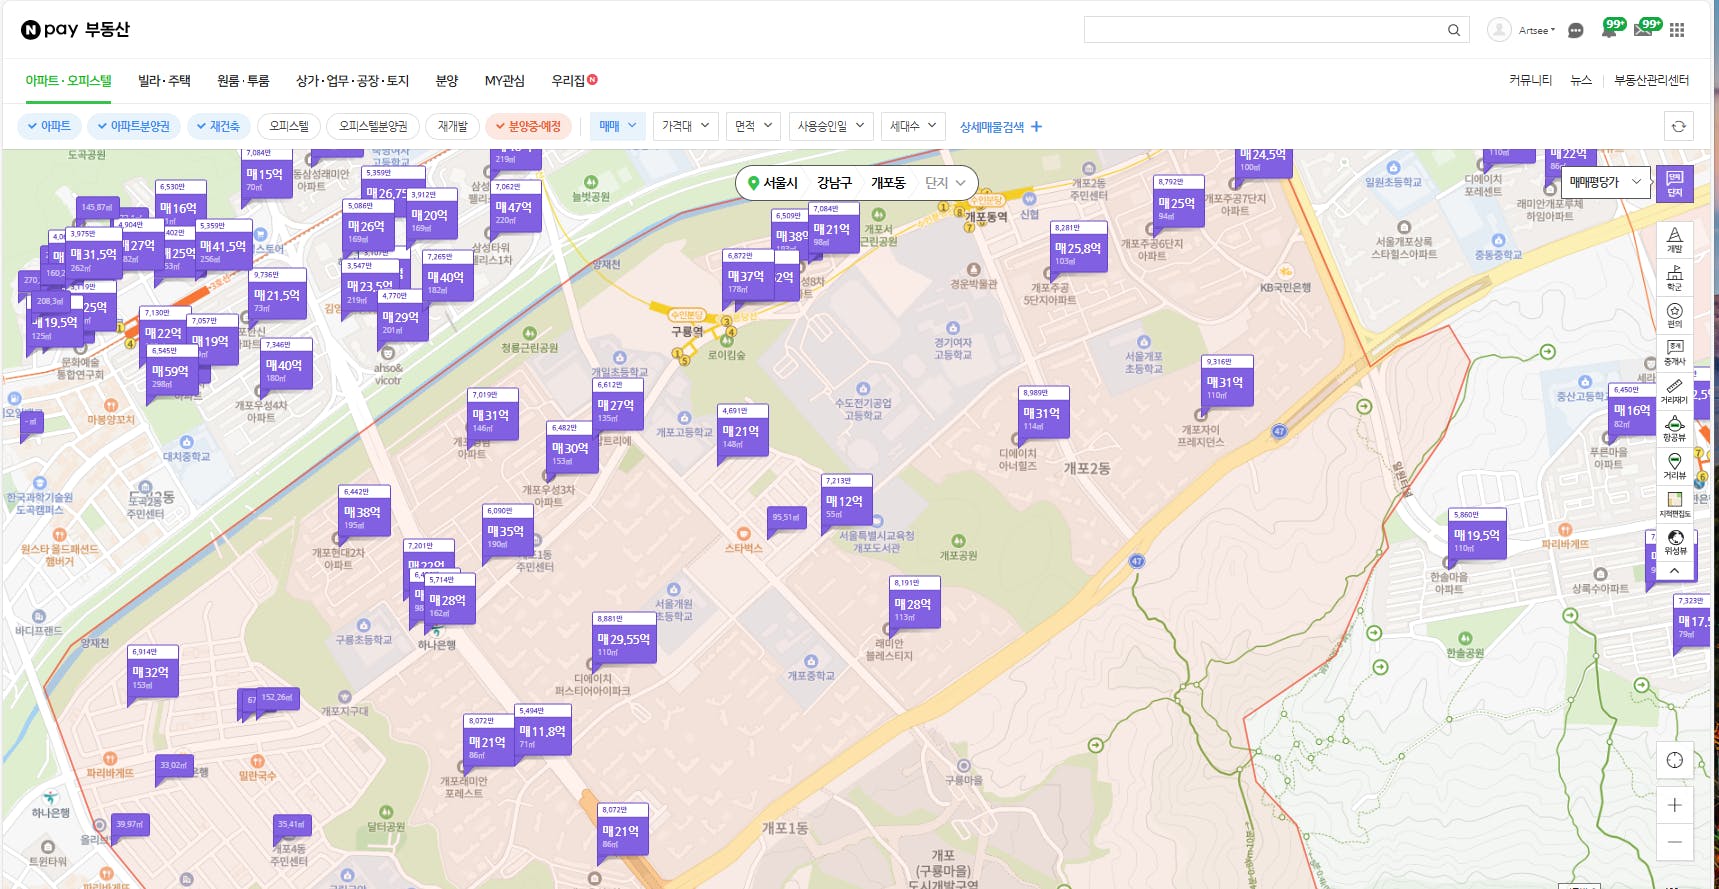Focus the top search input field
The height and width of the screenshot is (889, 1719).
1264,30
